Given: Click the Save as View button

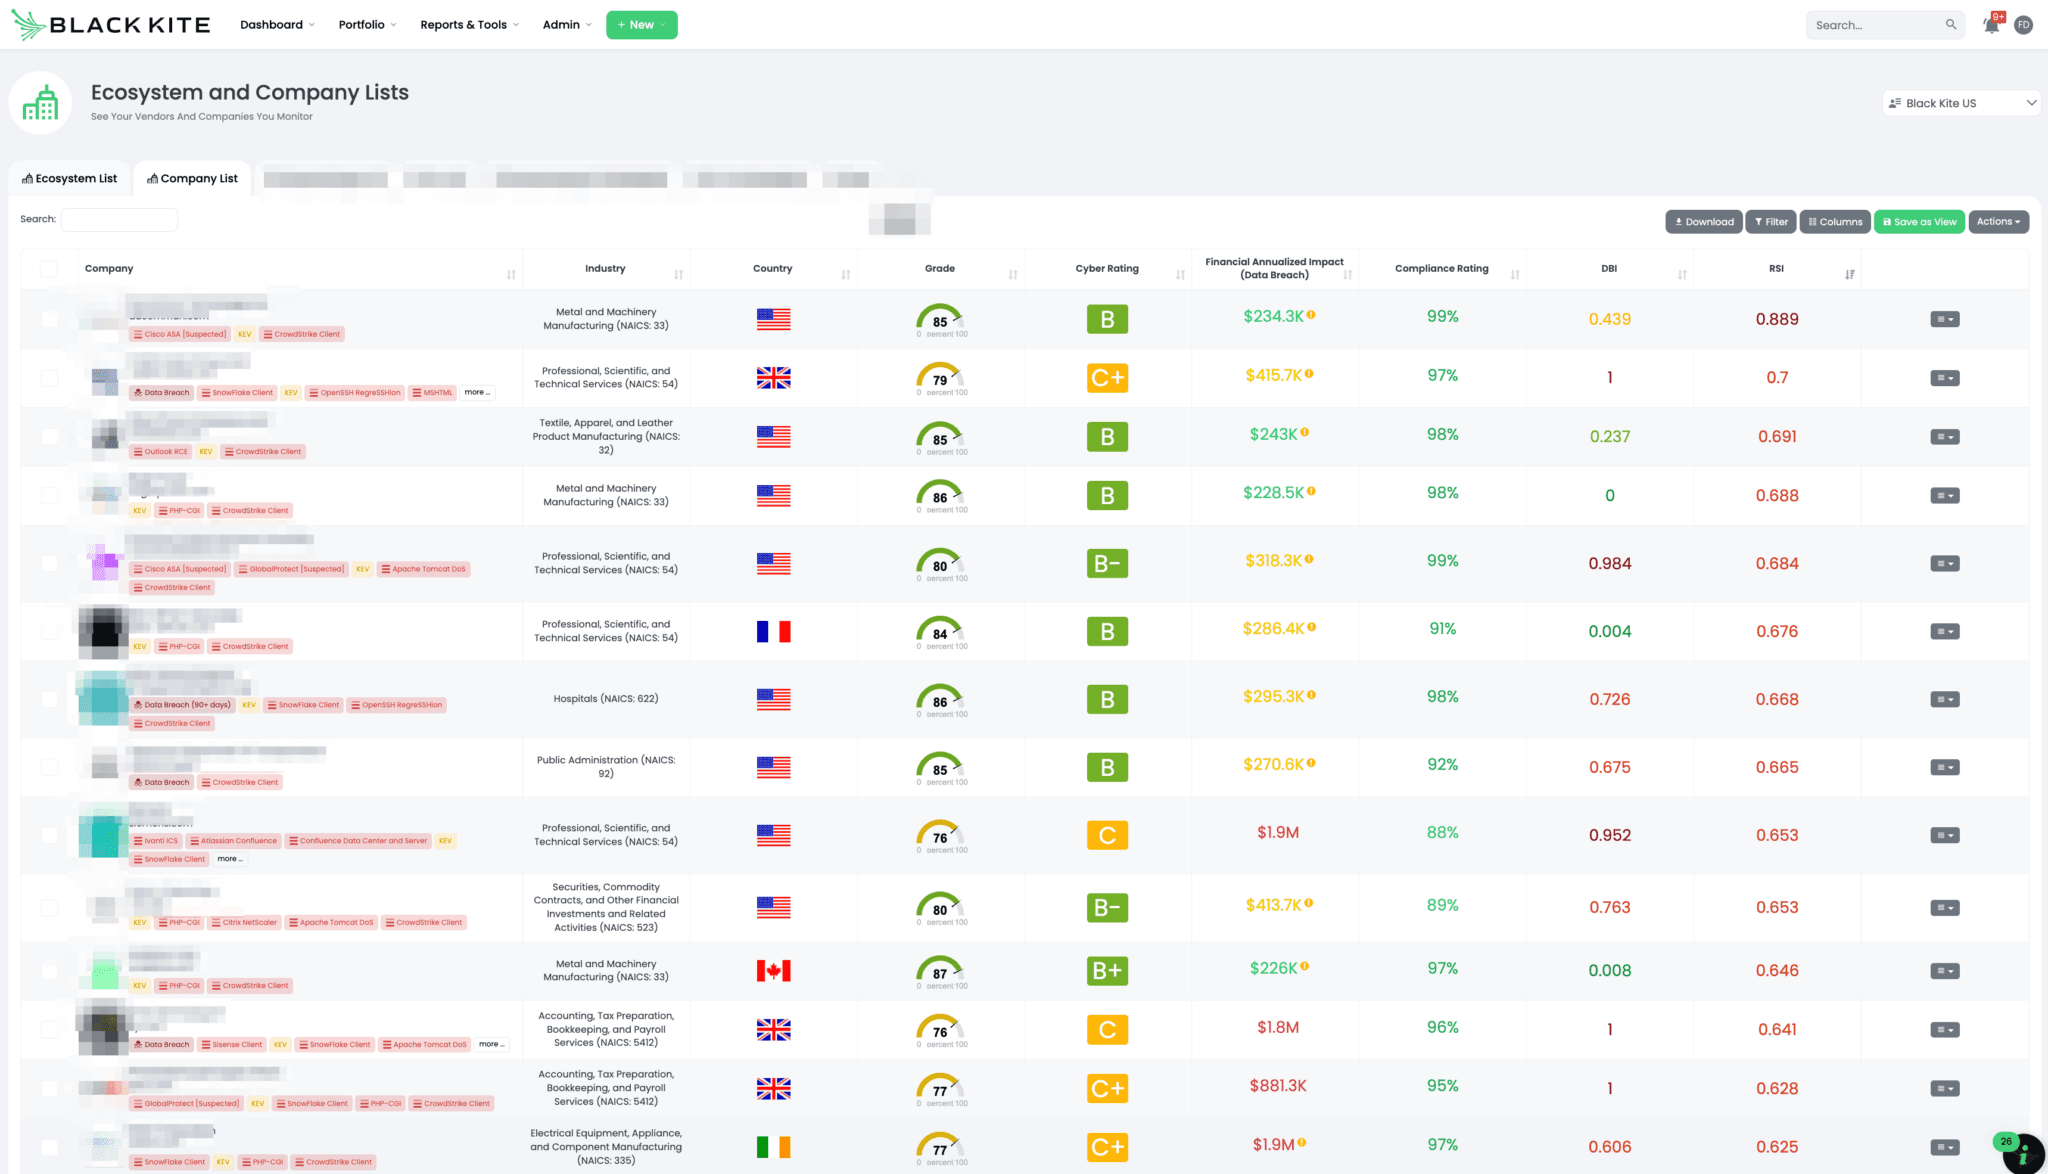Looking at the screenshot, I should coord(1919,221).
